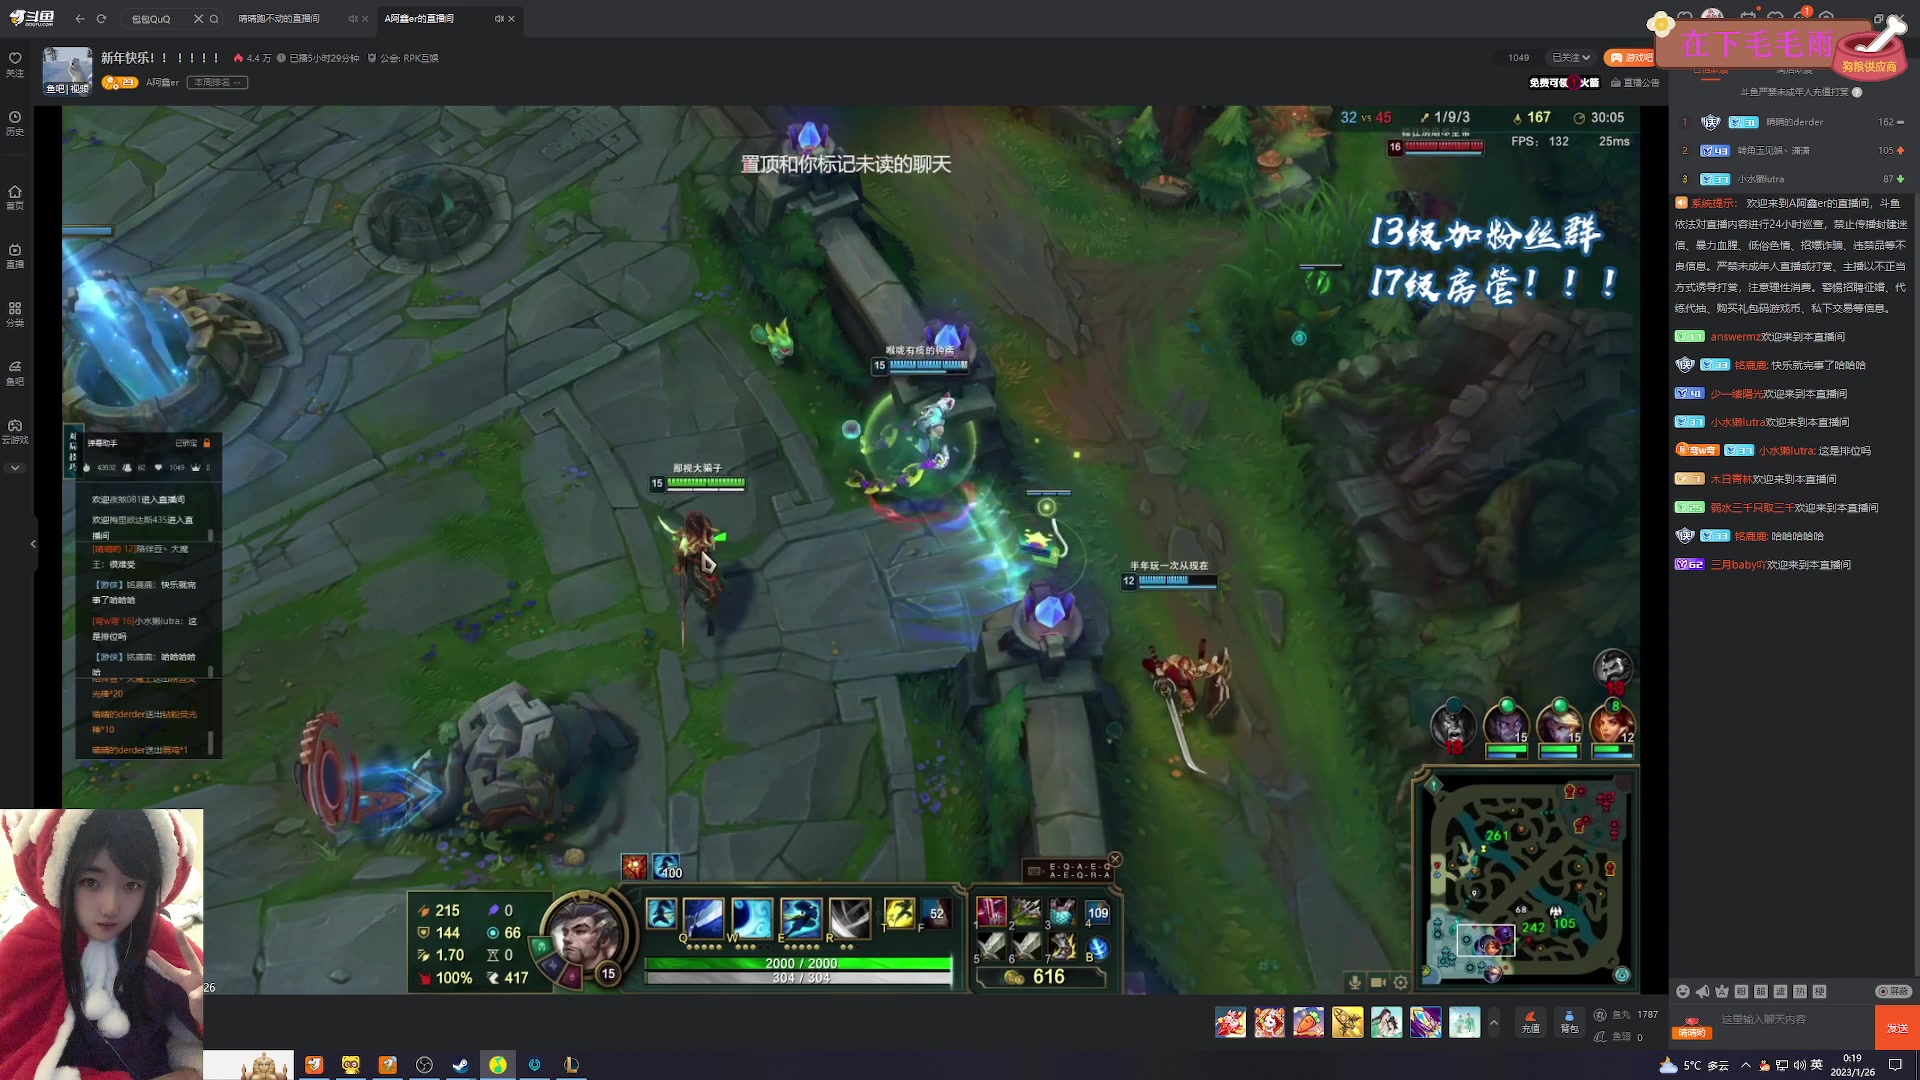Click the game minimap
1920x1080 pixels.
(1527, 878)
